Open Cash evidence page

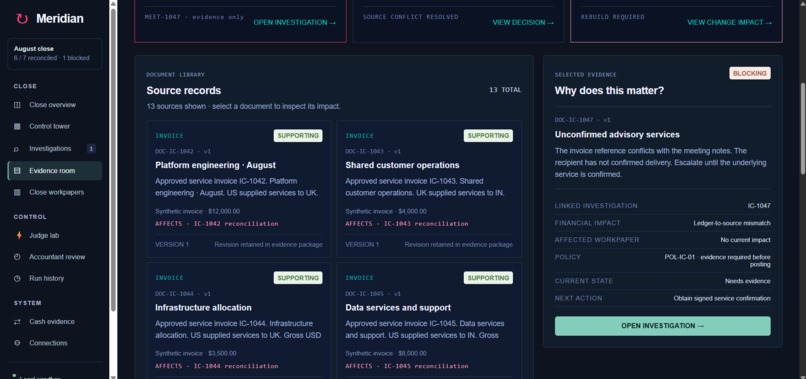coord(54,322)
